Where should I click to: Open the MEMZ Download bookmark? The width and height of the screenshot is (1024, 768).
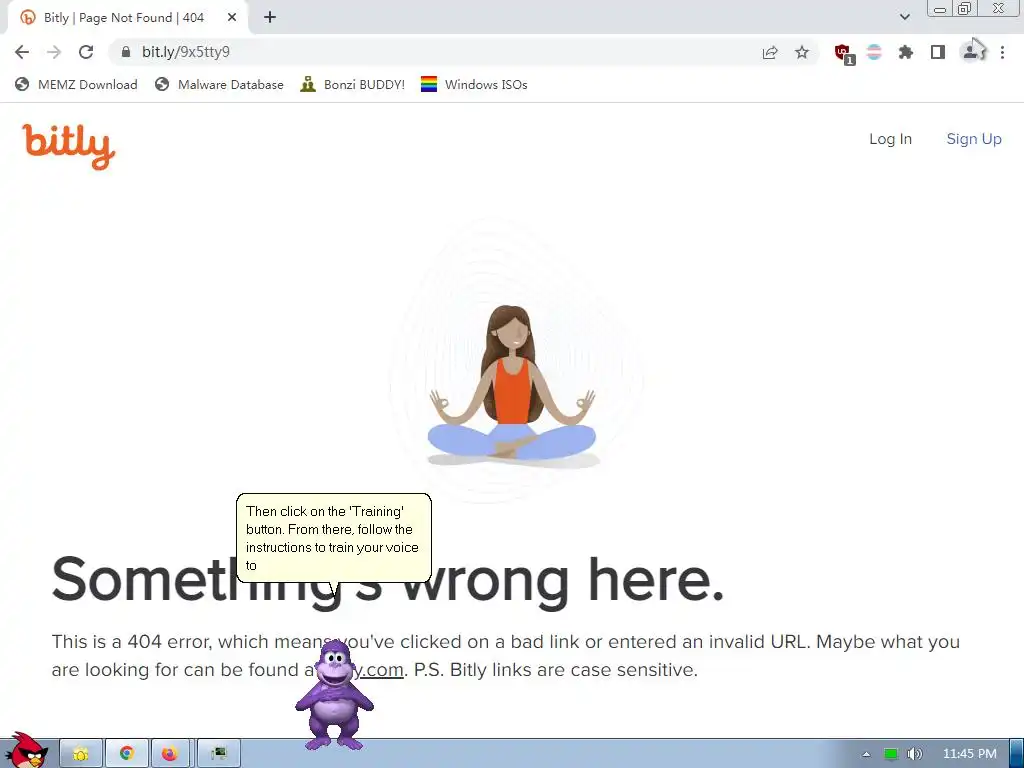(76, 84)
